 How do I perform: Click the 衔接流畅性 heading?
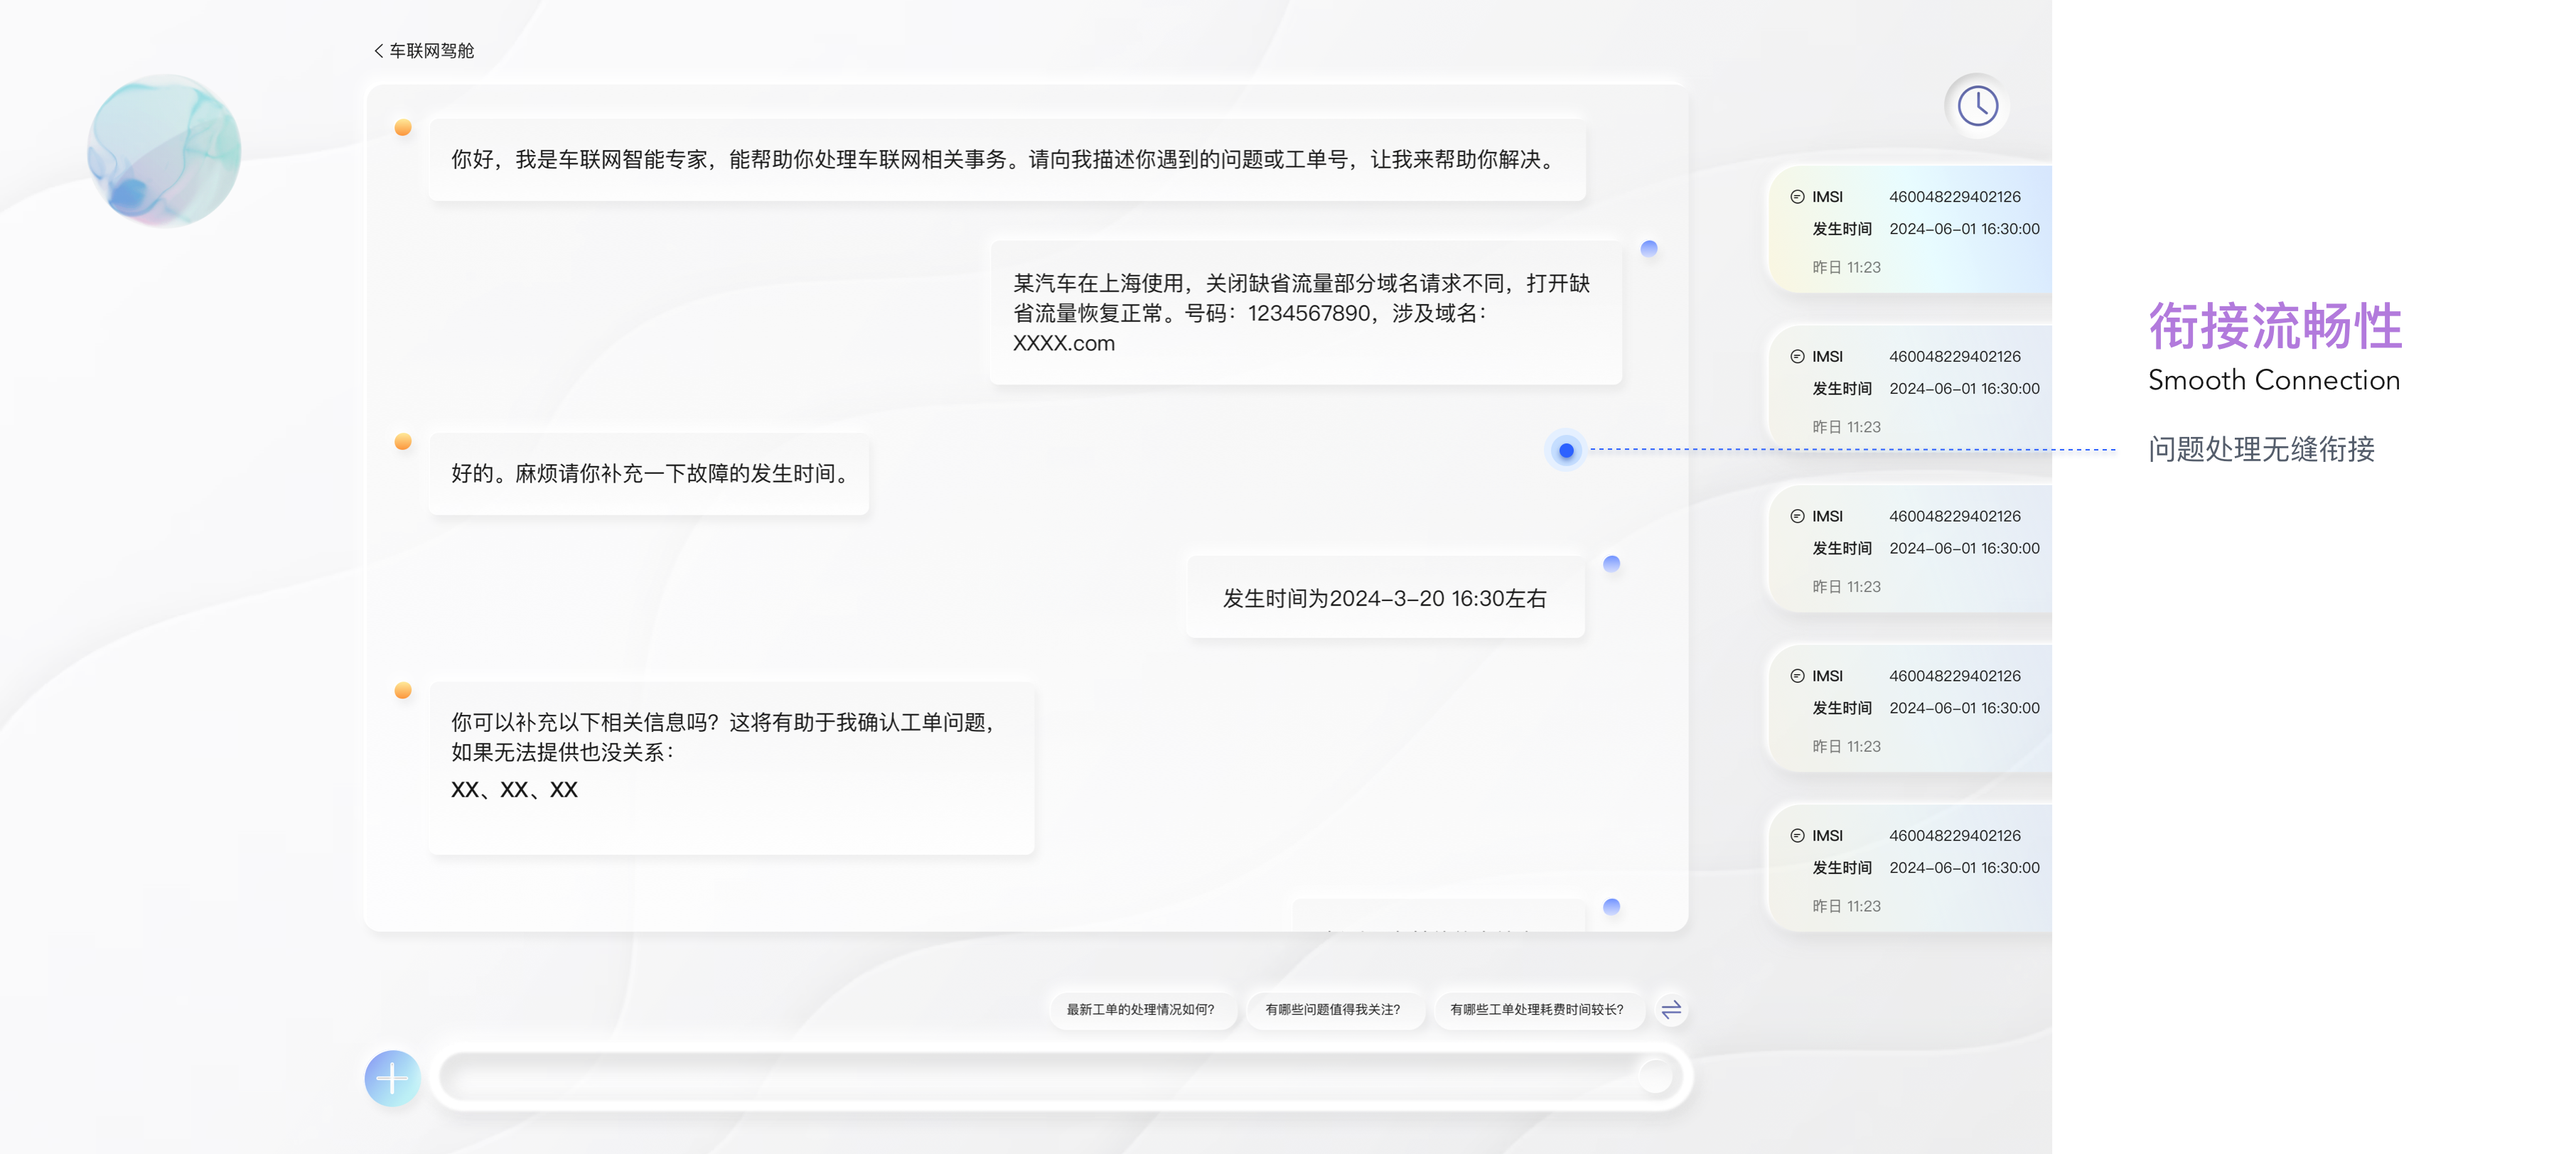(x=2275, y=327)
